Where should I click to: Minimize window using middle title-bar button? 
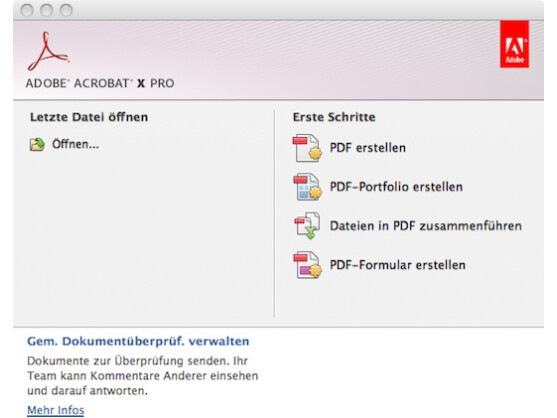tap(47, 10)
